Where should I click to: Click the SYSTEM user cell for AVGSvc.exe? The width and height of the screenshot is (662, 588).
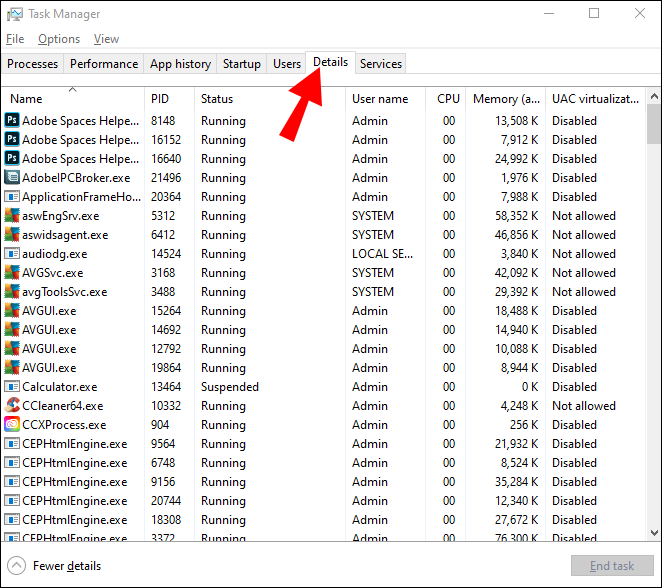[373, 273]
